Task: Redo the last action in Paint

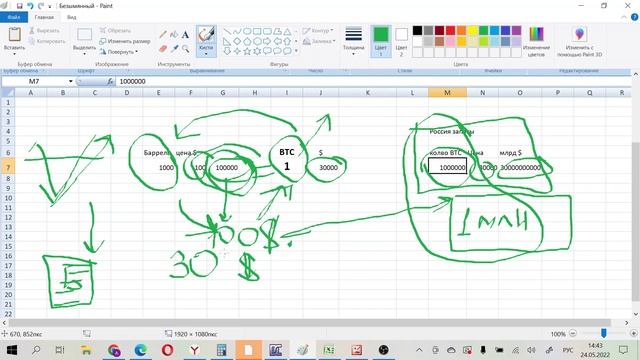Action: (40, 6)
